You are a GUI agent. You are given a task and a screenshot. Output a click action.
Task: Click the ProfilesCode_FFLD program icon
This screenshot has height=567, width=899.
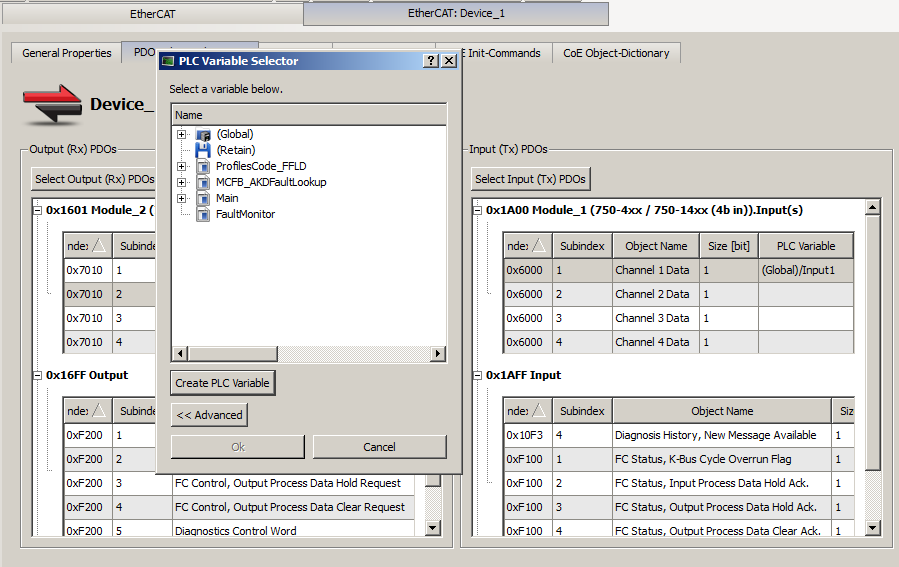[203, 167]
